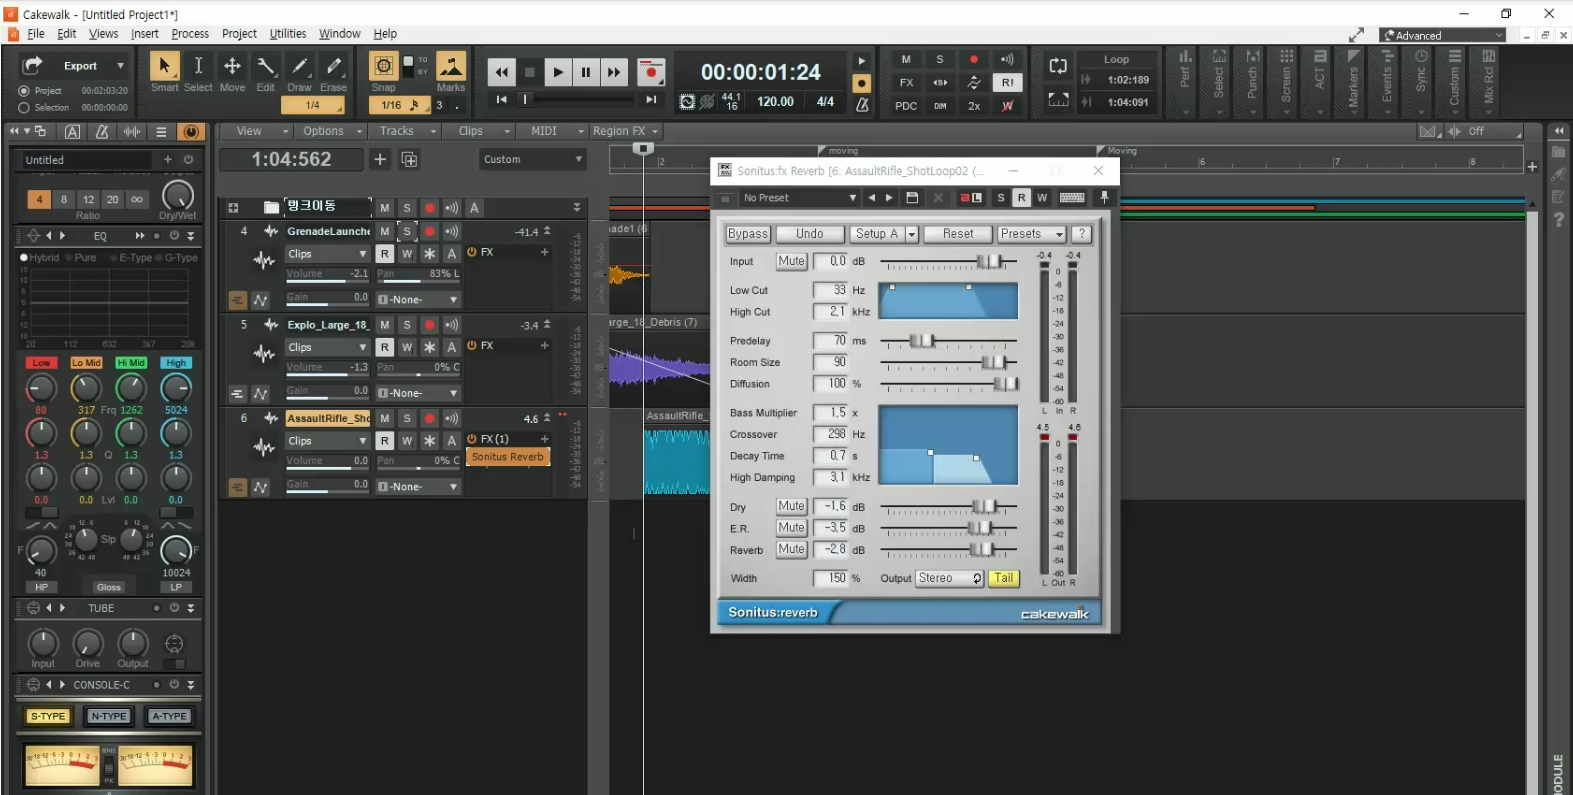Screen dimensions: 1573x795
Task: Arm the transport Record button
Action: 651,72
